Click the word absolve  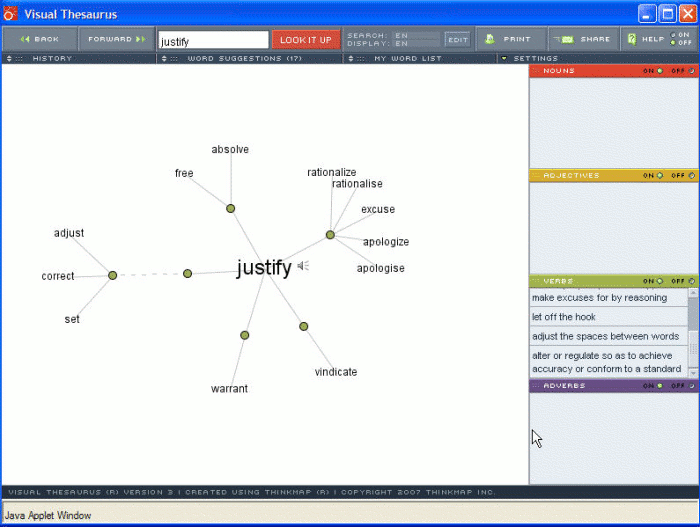click(x=230, y=149)
